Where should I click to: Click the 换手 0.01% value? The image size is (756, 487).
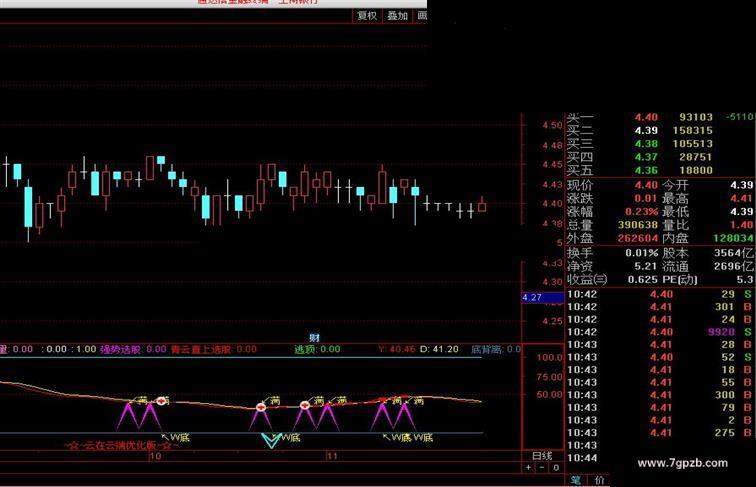pyautogui.click(x=642, y=253)
